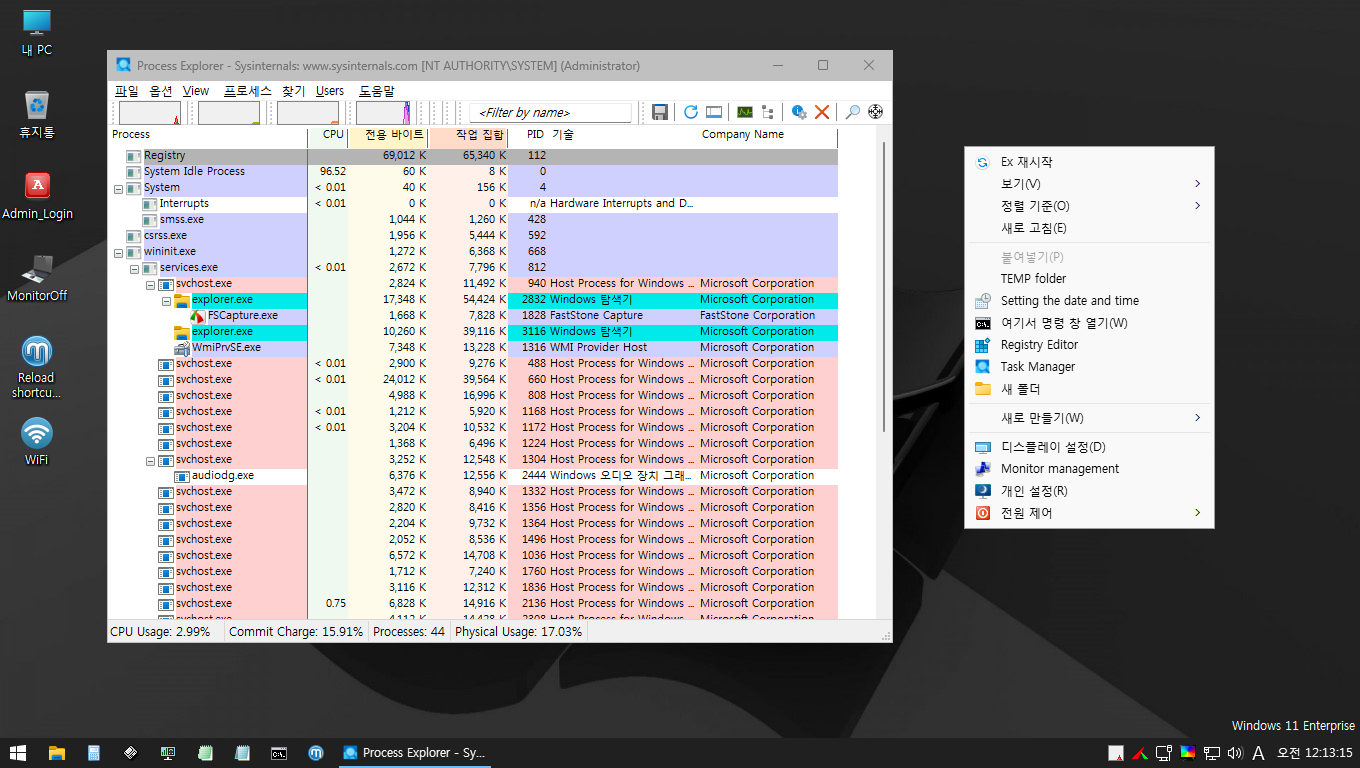The width and height of the screenshot is (1360, 768).
Task: Click the CPU usage mini graph in toolbar
Action: pyautogui.click(x=150, y=113)
